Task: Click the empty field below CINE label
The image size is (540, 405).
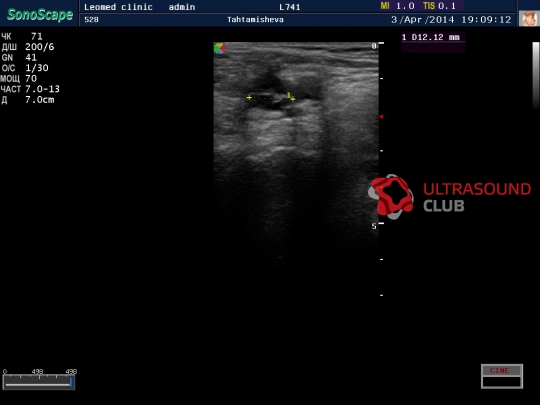Action: (502, 382)
